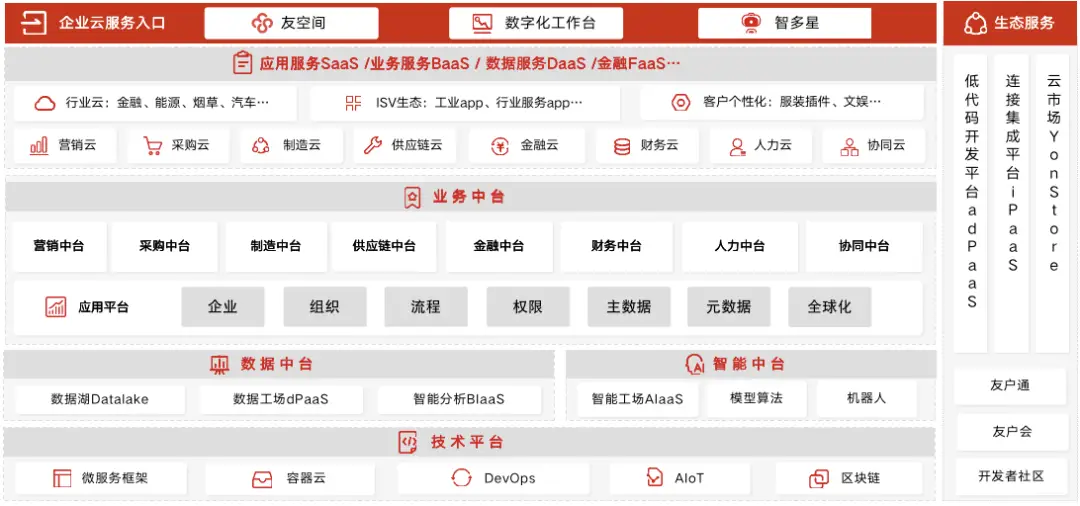Click the 智多星 robot icon
Viewport: 1080px width, 506px height.
tap(751, 23)
